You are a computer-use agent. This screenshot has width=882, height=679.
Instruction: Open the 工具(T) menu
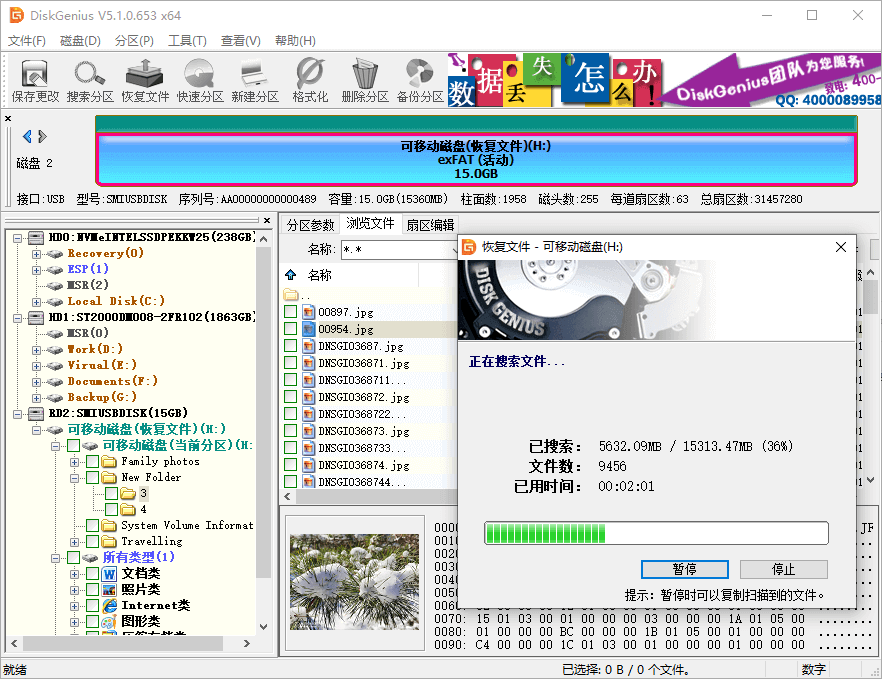187,41
